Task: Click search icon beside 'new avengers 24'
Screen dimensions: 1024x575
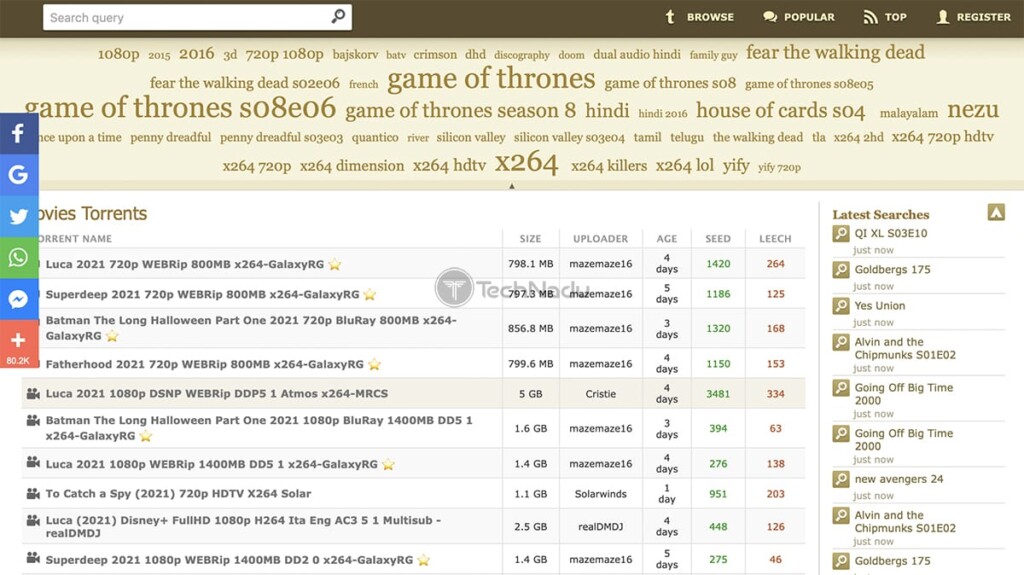Action: click(x=841, y=480)
